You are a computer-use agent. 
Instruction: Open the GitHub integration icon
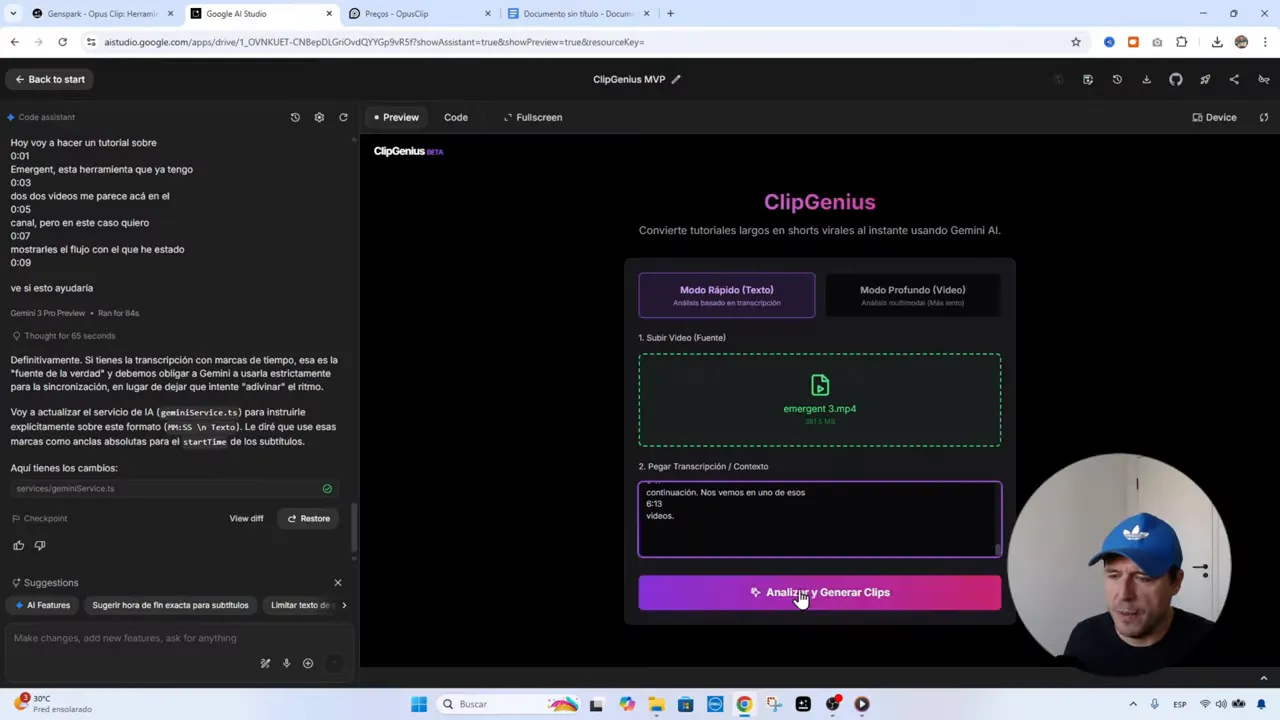[x=1175, y=79]
